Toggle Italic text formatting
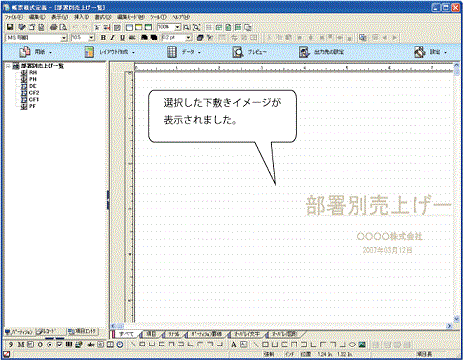Screen dimensions: 463x360 click(x=113, y=38)
